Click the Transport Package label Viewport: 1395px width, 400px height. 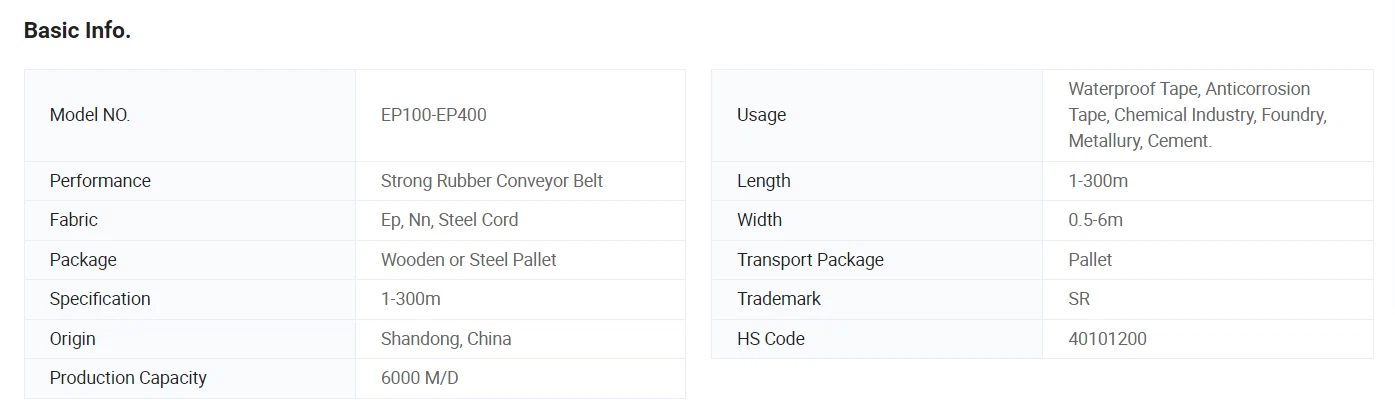coord(810,260)
